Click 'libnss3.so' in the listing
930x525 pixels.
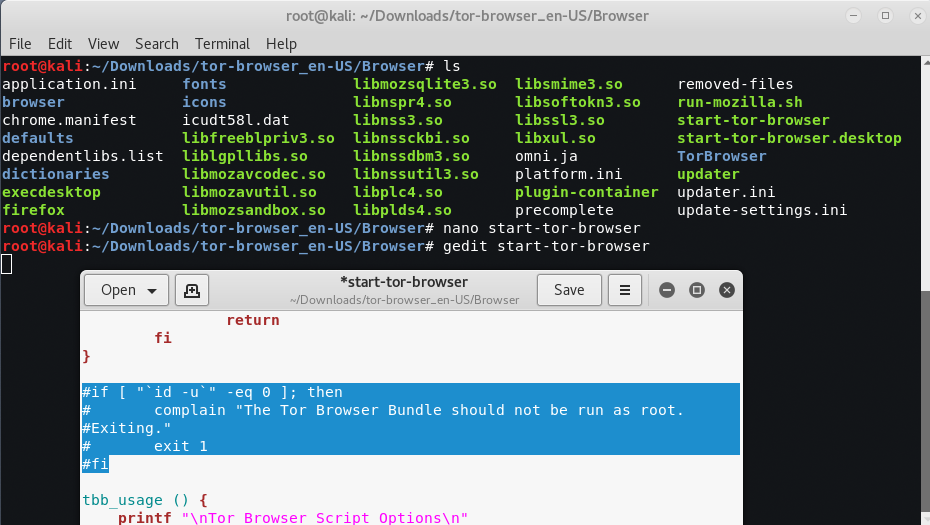click(x=398, y=120)
